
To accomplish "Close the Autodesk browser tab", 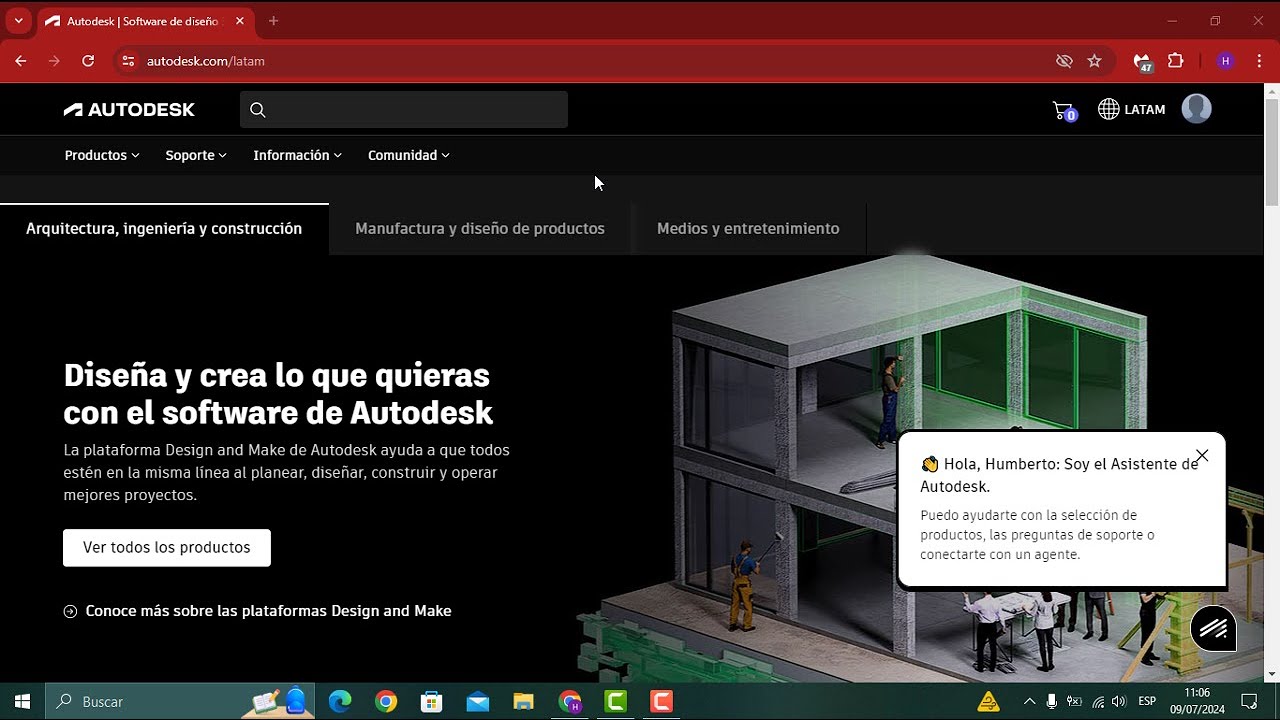I will pyautogui.click(x=238, y=21).
